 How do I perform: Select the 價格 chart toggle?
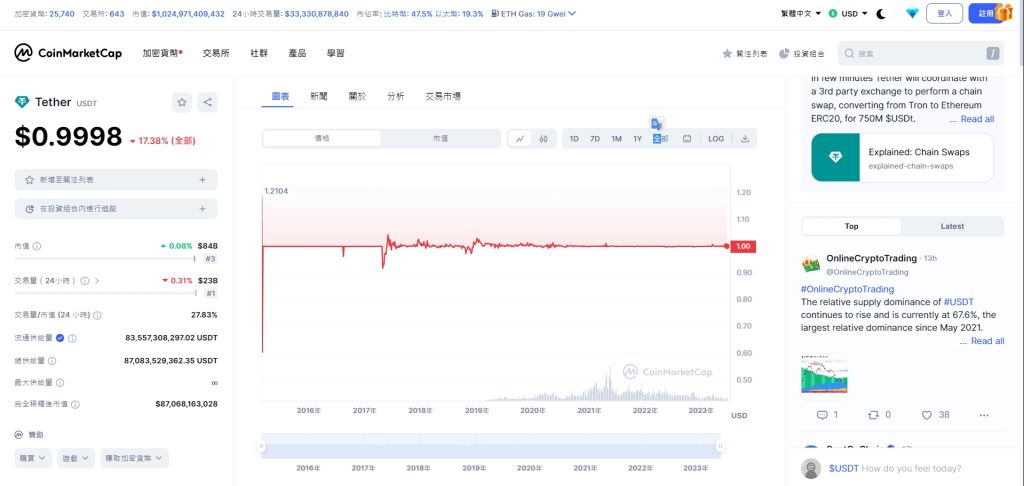click(x=322, y=138)
